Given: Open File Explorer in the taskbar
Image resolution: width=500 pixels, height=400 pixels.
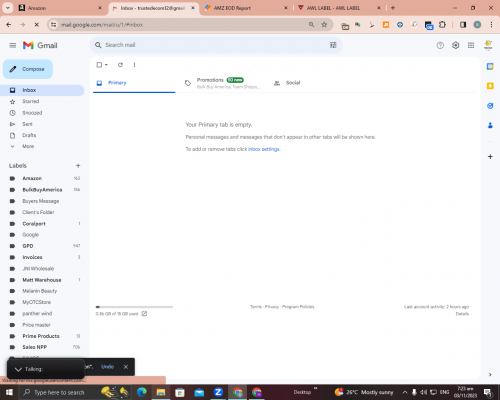Looking at the screenshot, I should (x=161, y=392).
